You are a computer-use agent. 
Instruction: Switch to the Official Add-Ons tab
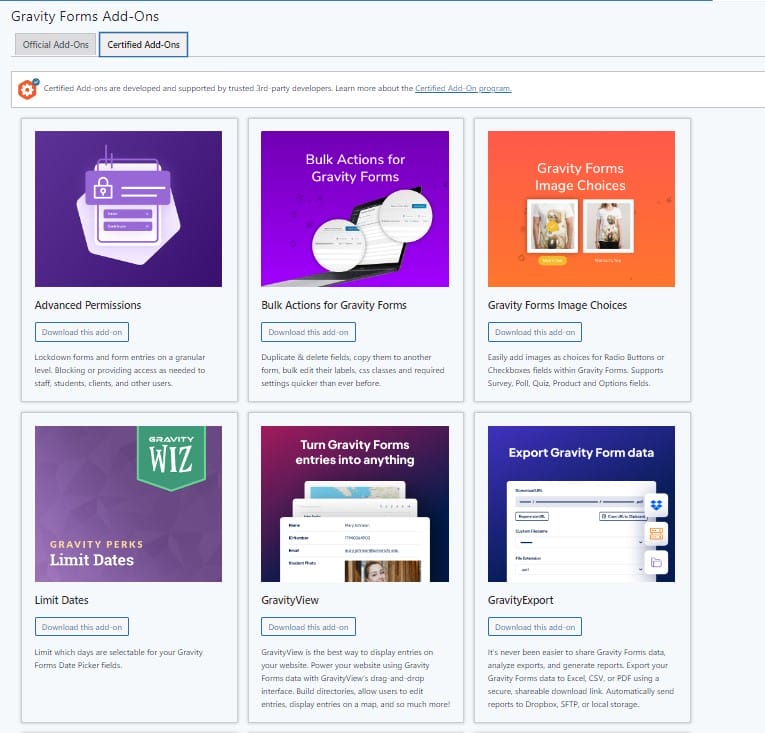(56, 45)
